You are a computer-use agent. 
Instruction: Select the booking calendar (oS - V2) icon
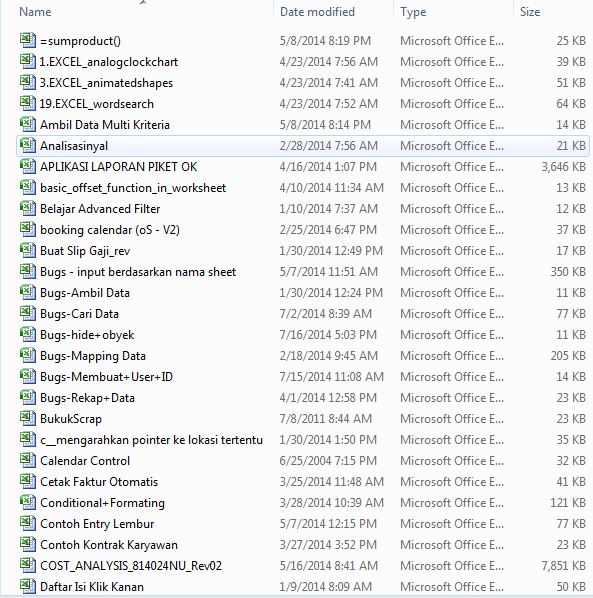28,229
